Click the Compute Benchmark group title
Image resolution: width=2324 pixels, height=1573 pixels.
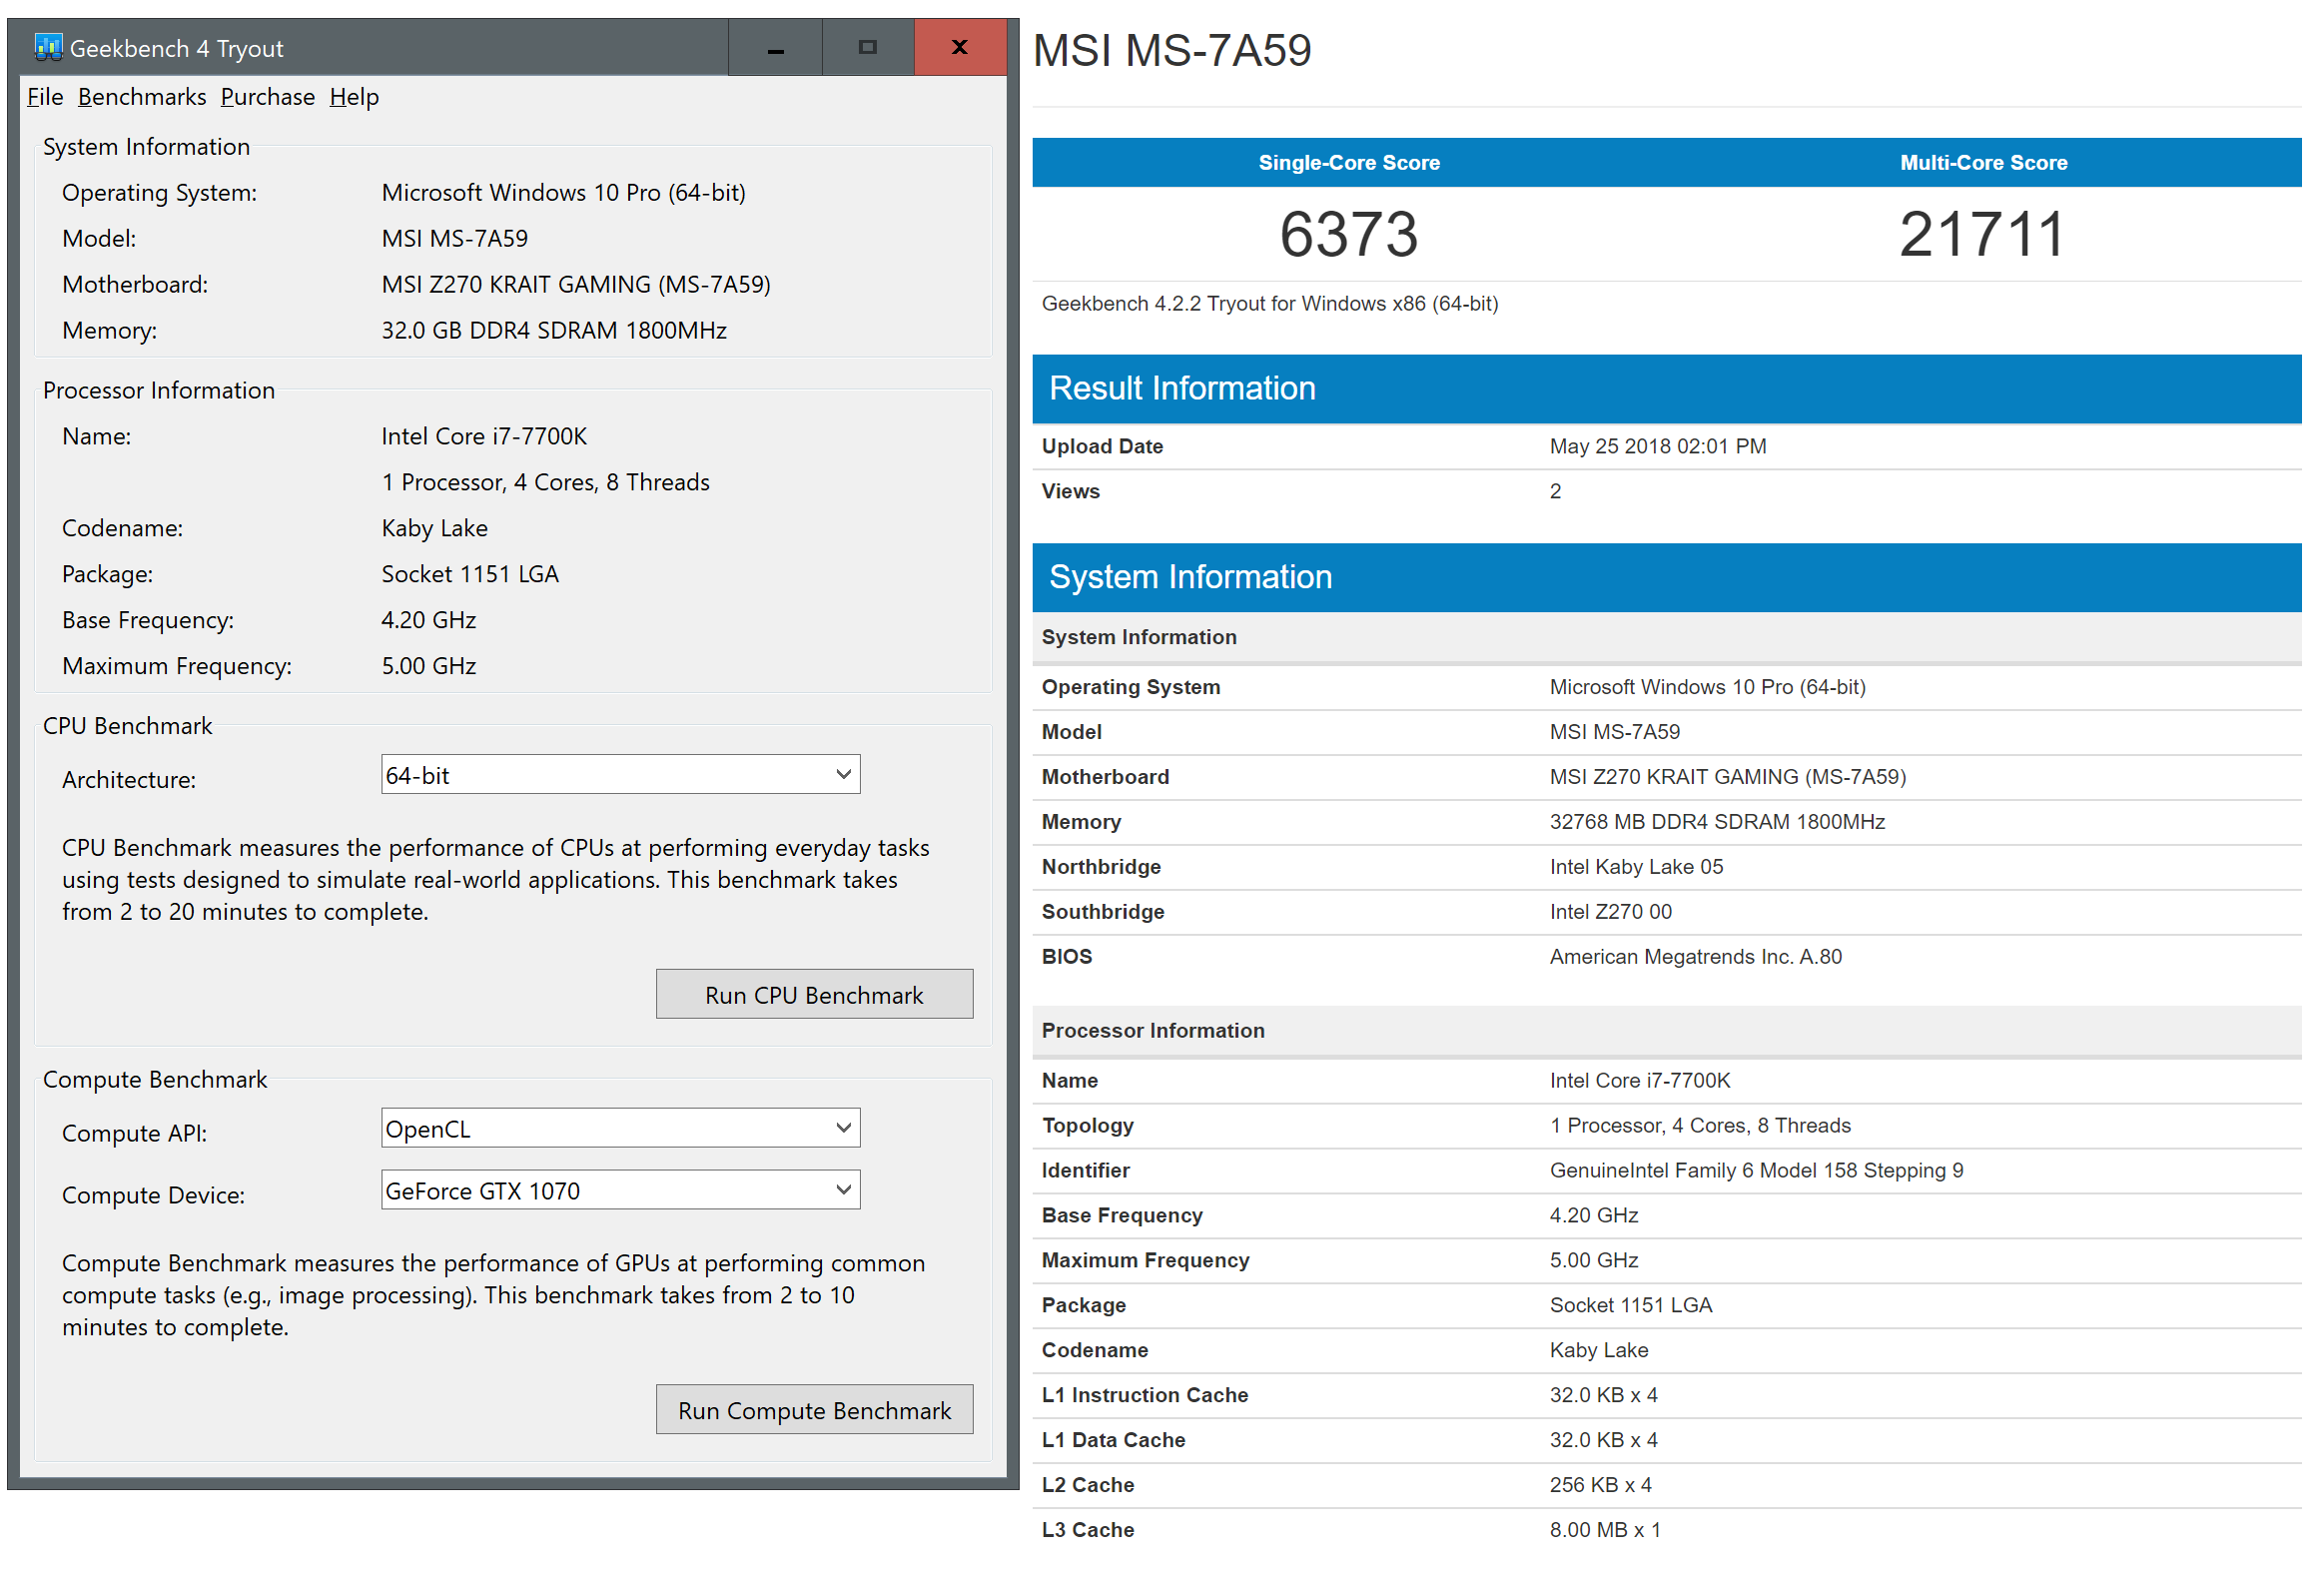155,1081
